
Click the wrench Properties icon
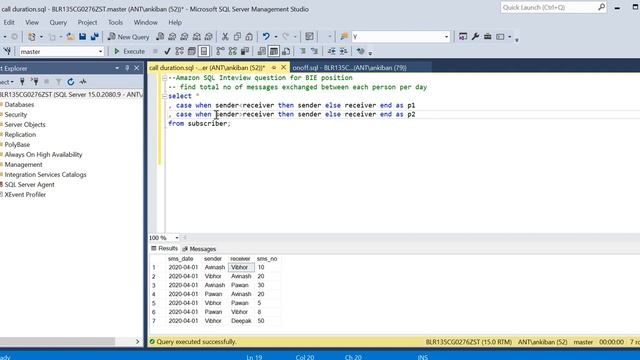pyautogui.click(x=475, y=37)
